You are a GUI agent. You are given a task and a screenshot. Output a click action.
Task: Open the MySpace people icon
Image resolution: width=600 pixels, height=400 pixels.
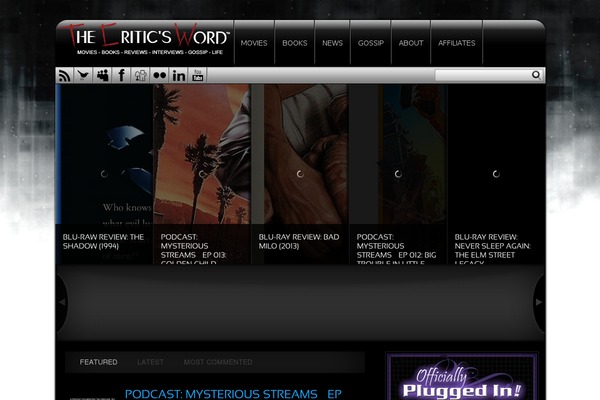[102, 75]
